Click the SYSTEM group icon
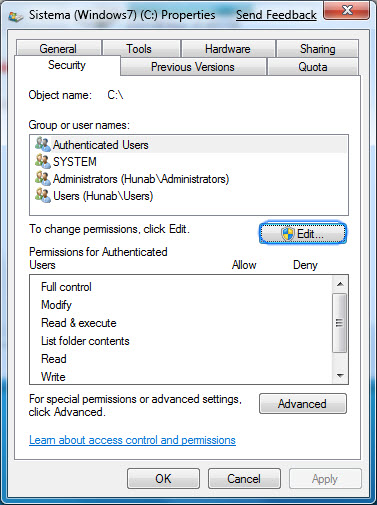Viewport: 377px width, 505px height. 43,161
